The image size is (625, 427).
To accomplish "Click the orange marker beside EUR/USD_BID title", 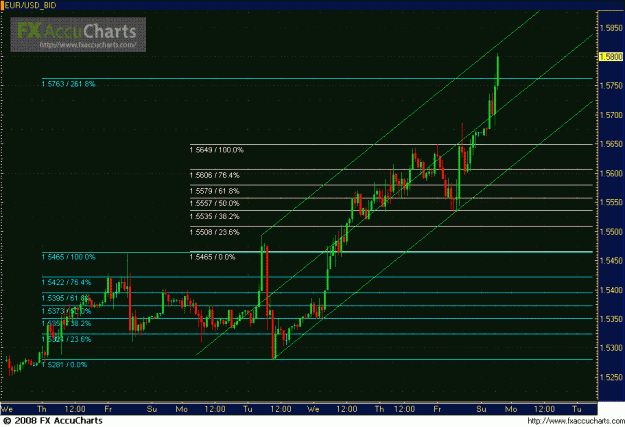I will pos(2,5).
